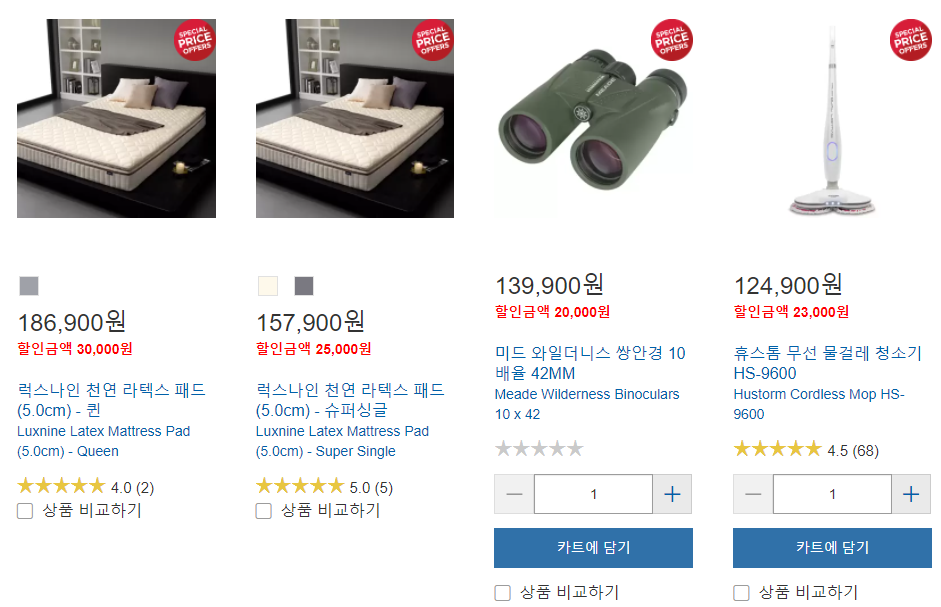This screenshot has width=941, height=607.
Task: Increase binoculars quantity with the plus icon
Action: 672,493
